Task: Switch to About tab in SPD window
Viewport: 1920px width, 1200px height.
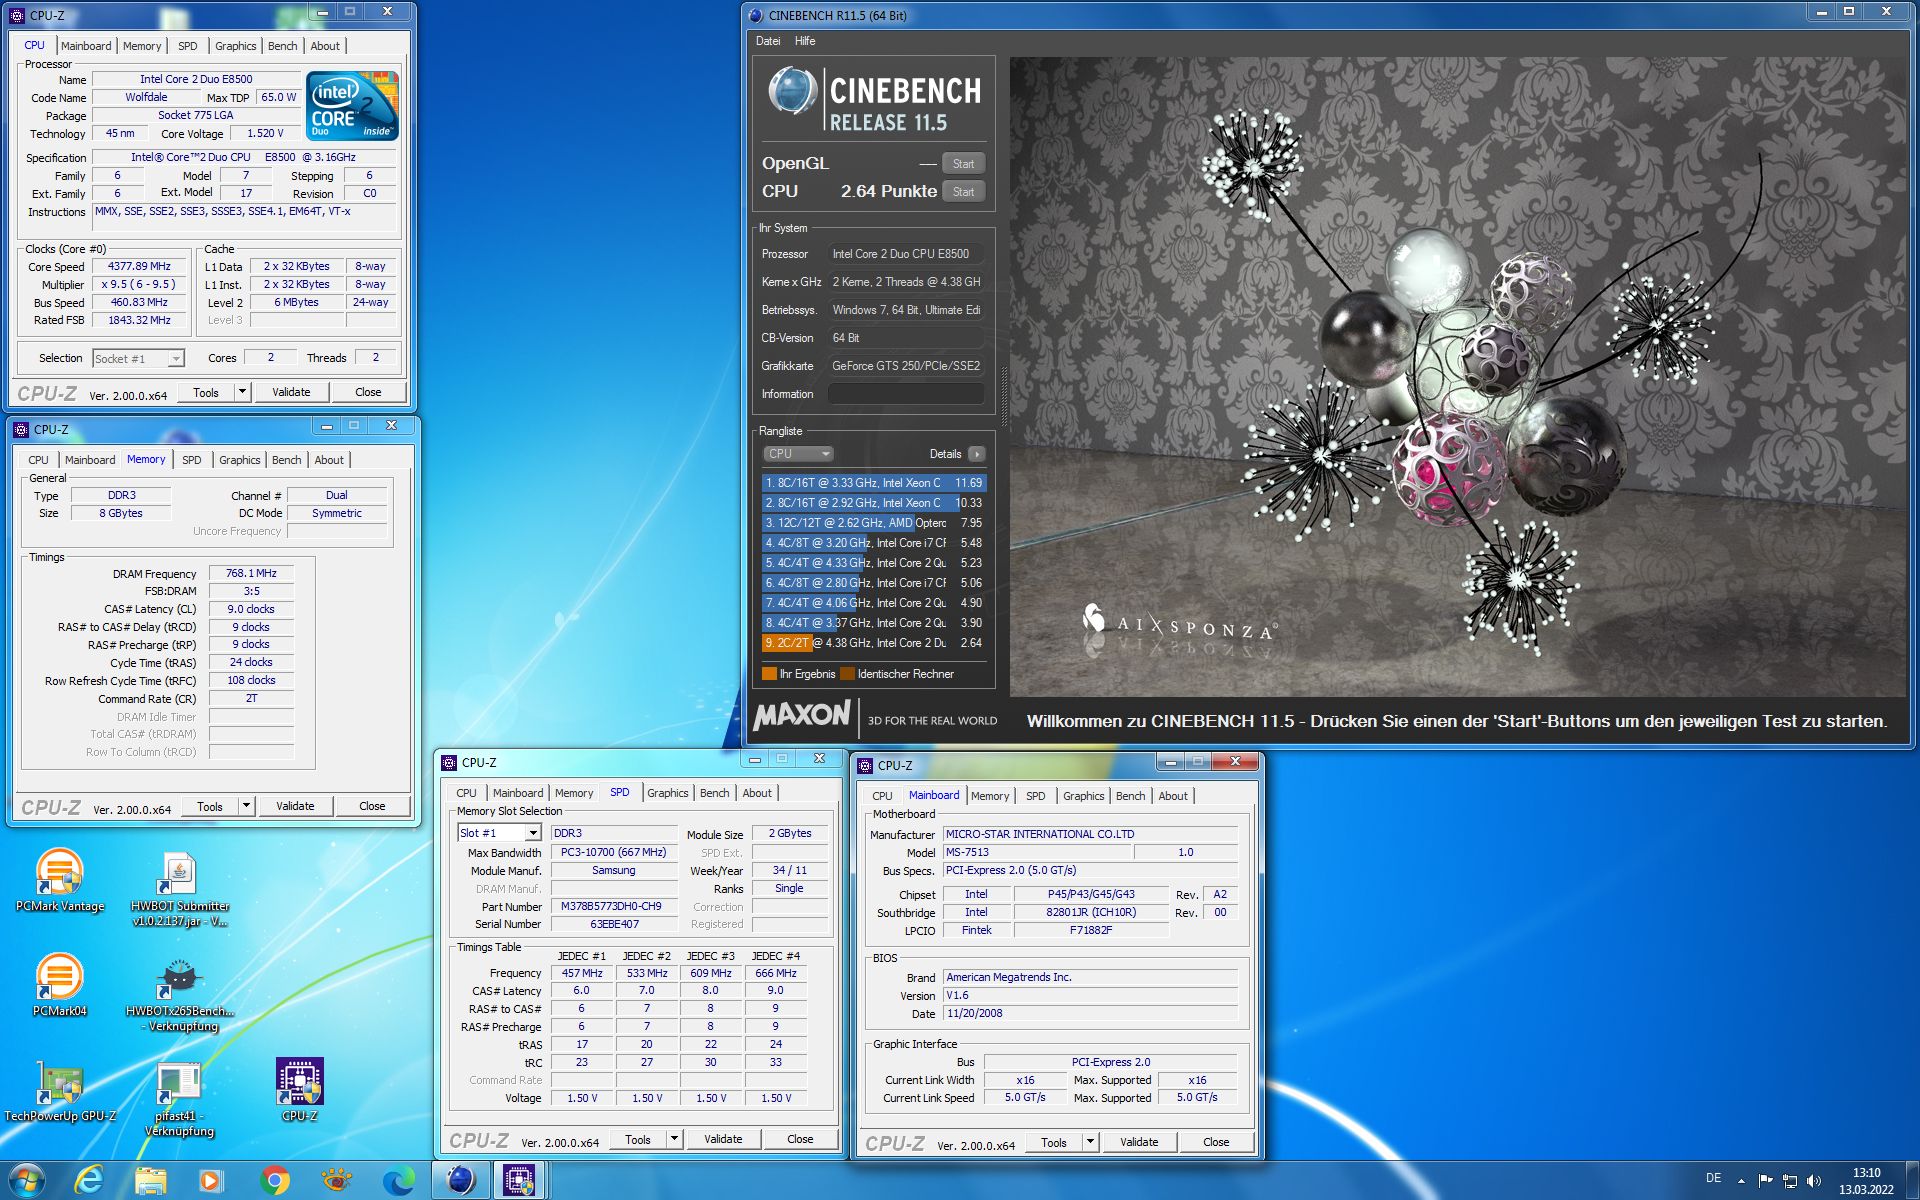Action: (x=757, y=793)
